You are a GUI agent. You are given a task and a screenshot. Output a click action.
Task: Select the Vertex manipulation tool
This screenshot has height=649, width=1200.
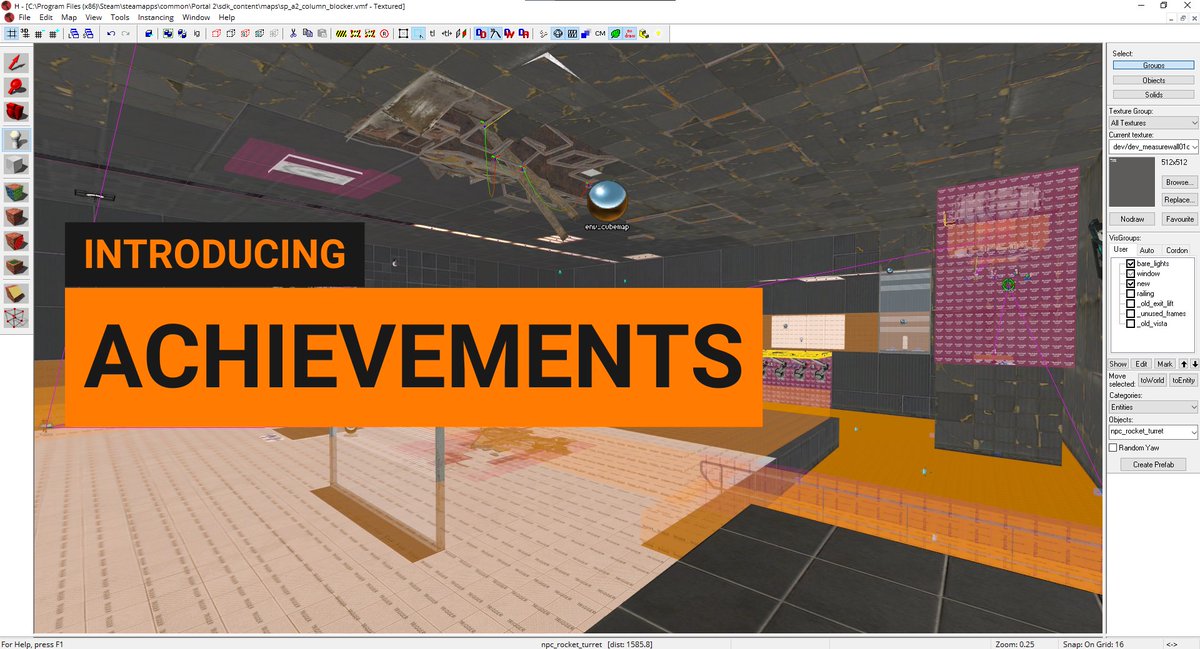[x=14, y=318]
